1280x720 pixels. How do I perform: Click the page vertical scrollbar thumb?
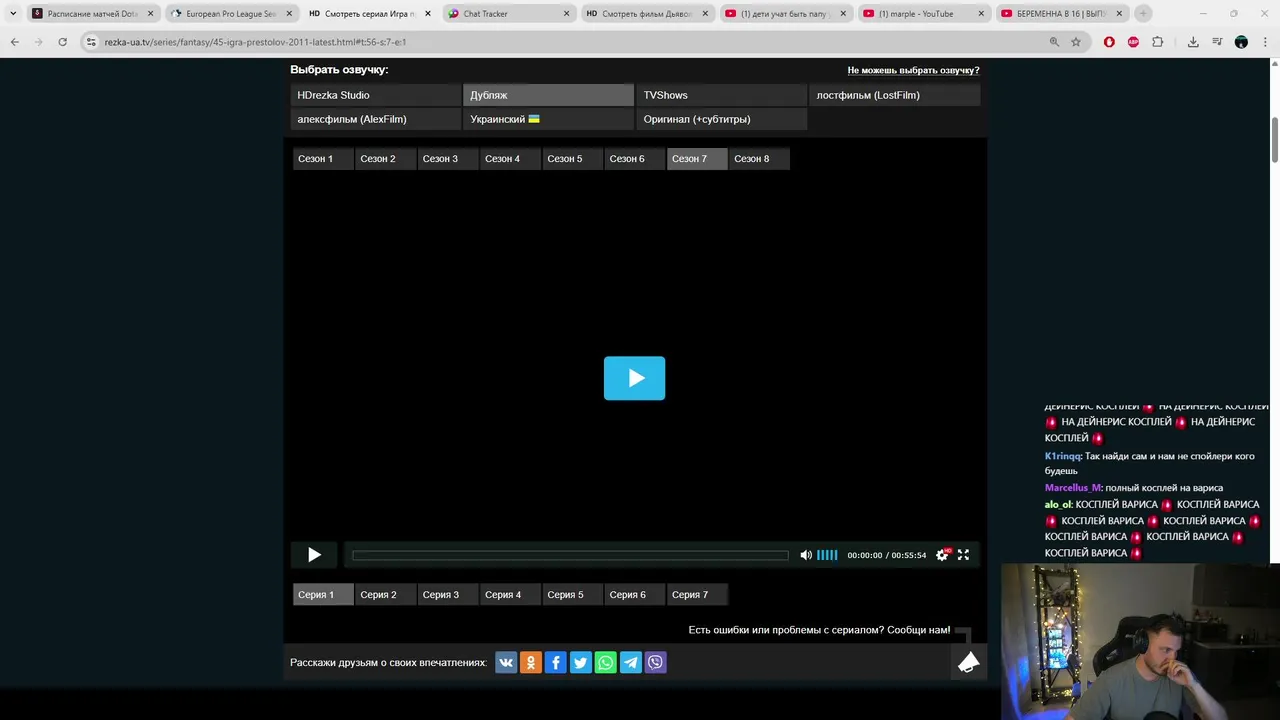point(1275,140)
